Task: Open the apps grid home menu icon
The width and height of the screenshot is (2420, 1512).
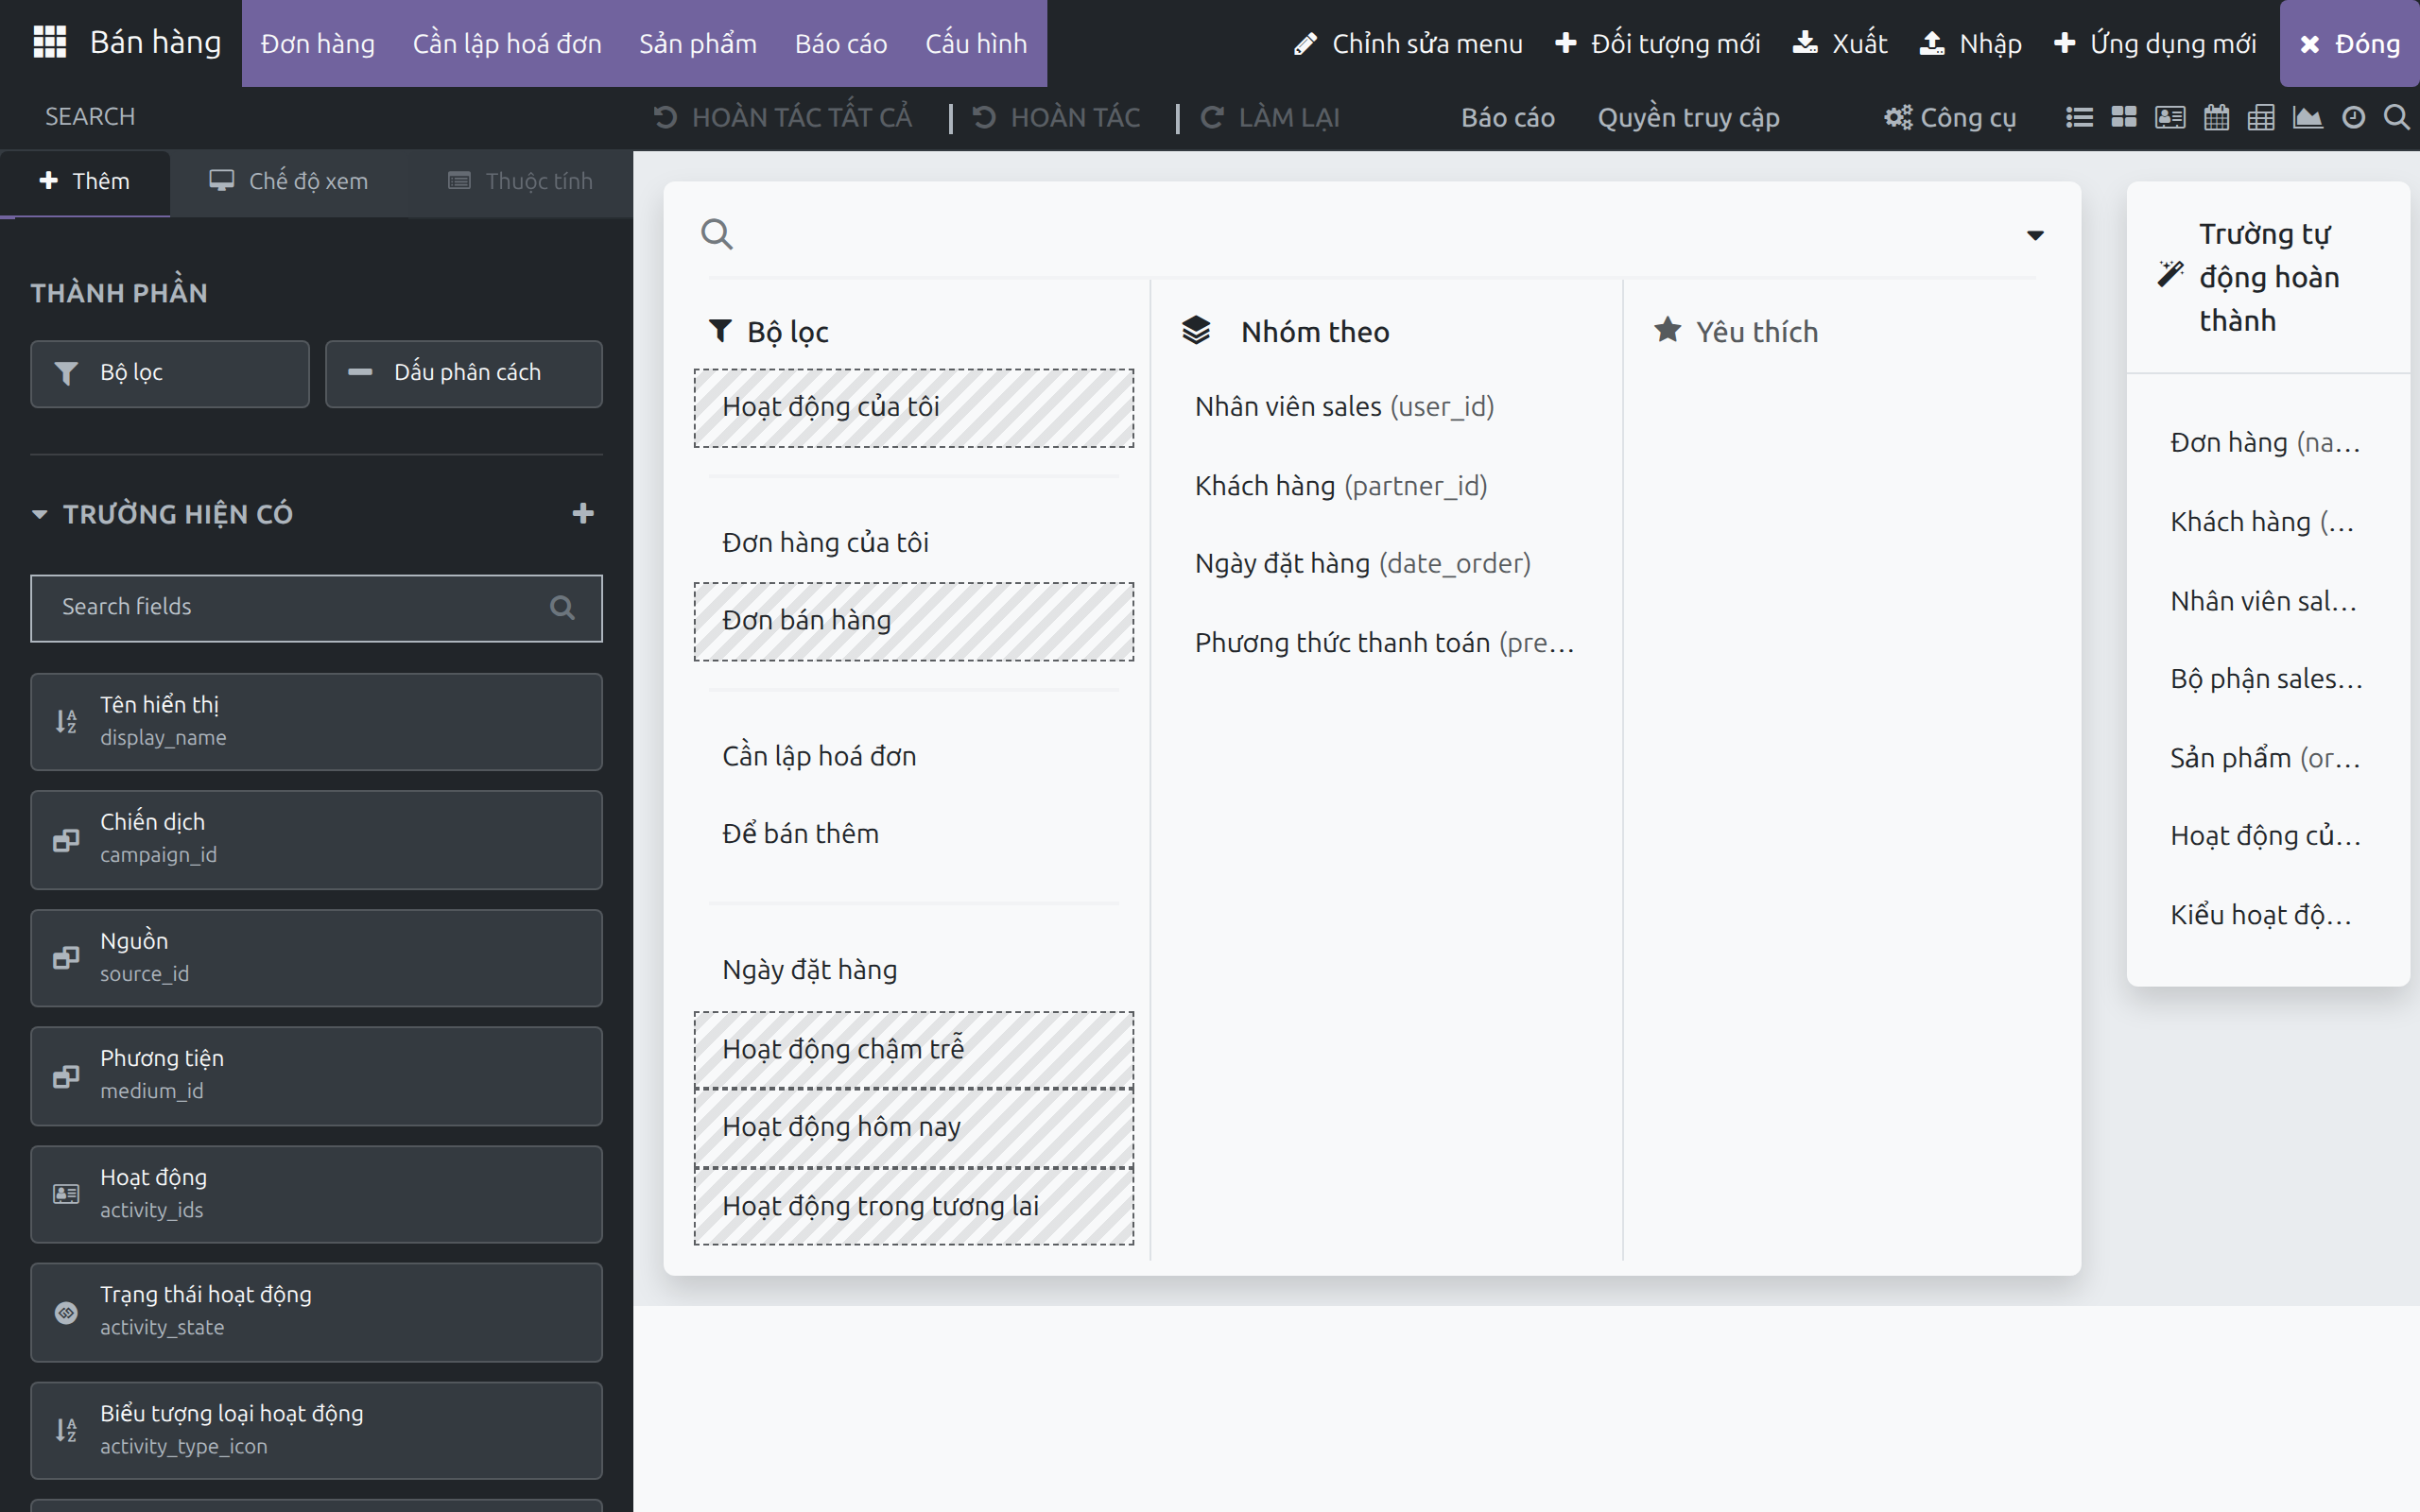Action: click(x=49, y=43)
